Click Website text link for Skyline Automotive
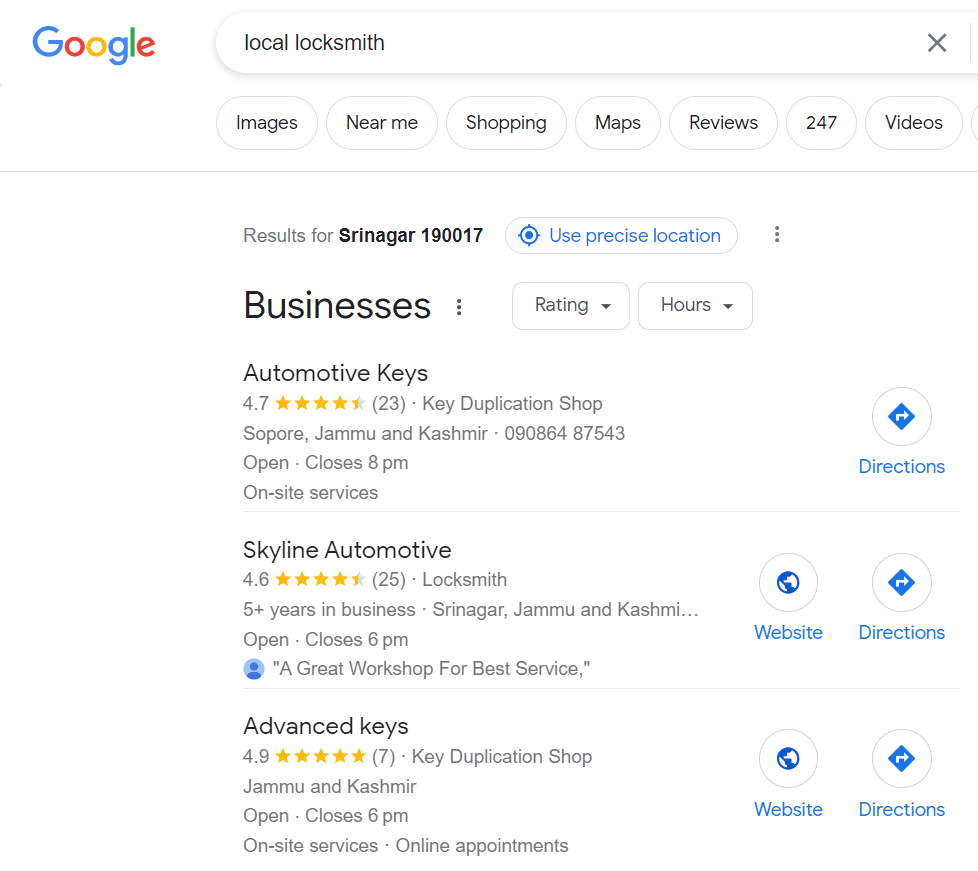 (x=788, y=633)
